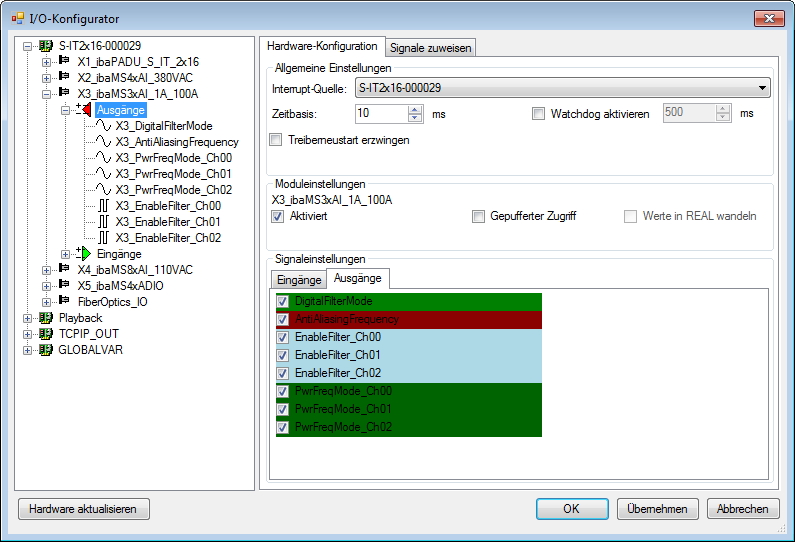This screenshot has width=795, height=542.
Task: Click the Übernehmen button
Action: click(658, 509)
